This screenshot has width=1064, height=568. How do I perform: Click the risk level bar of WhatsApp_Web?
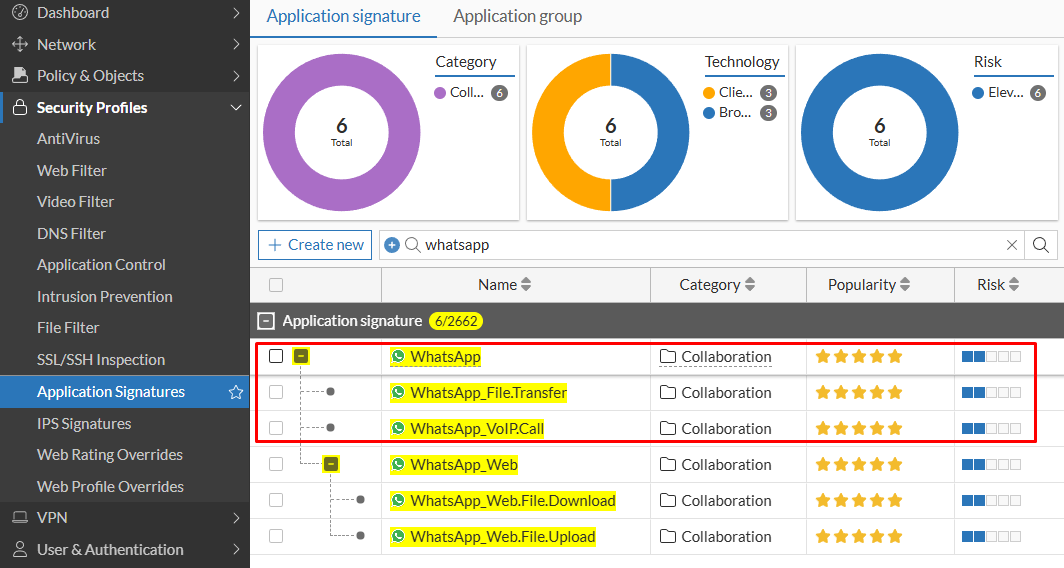991,464
